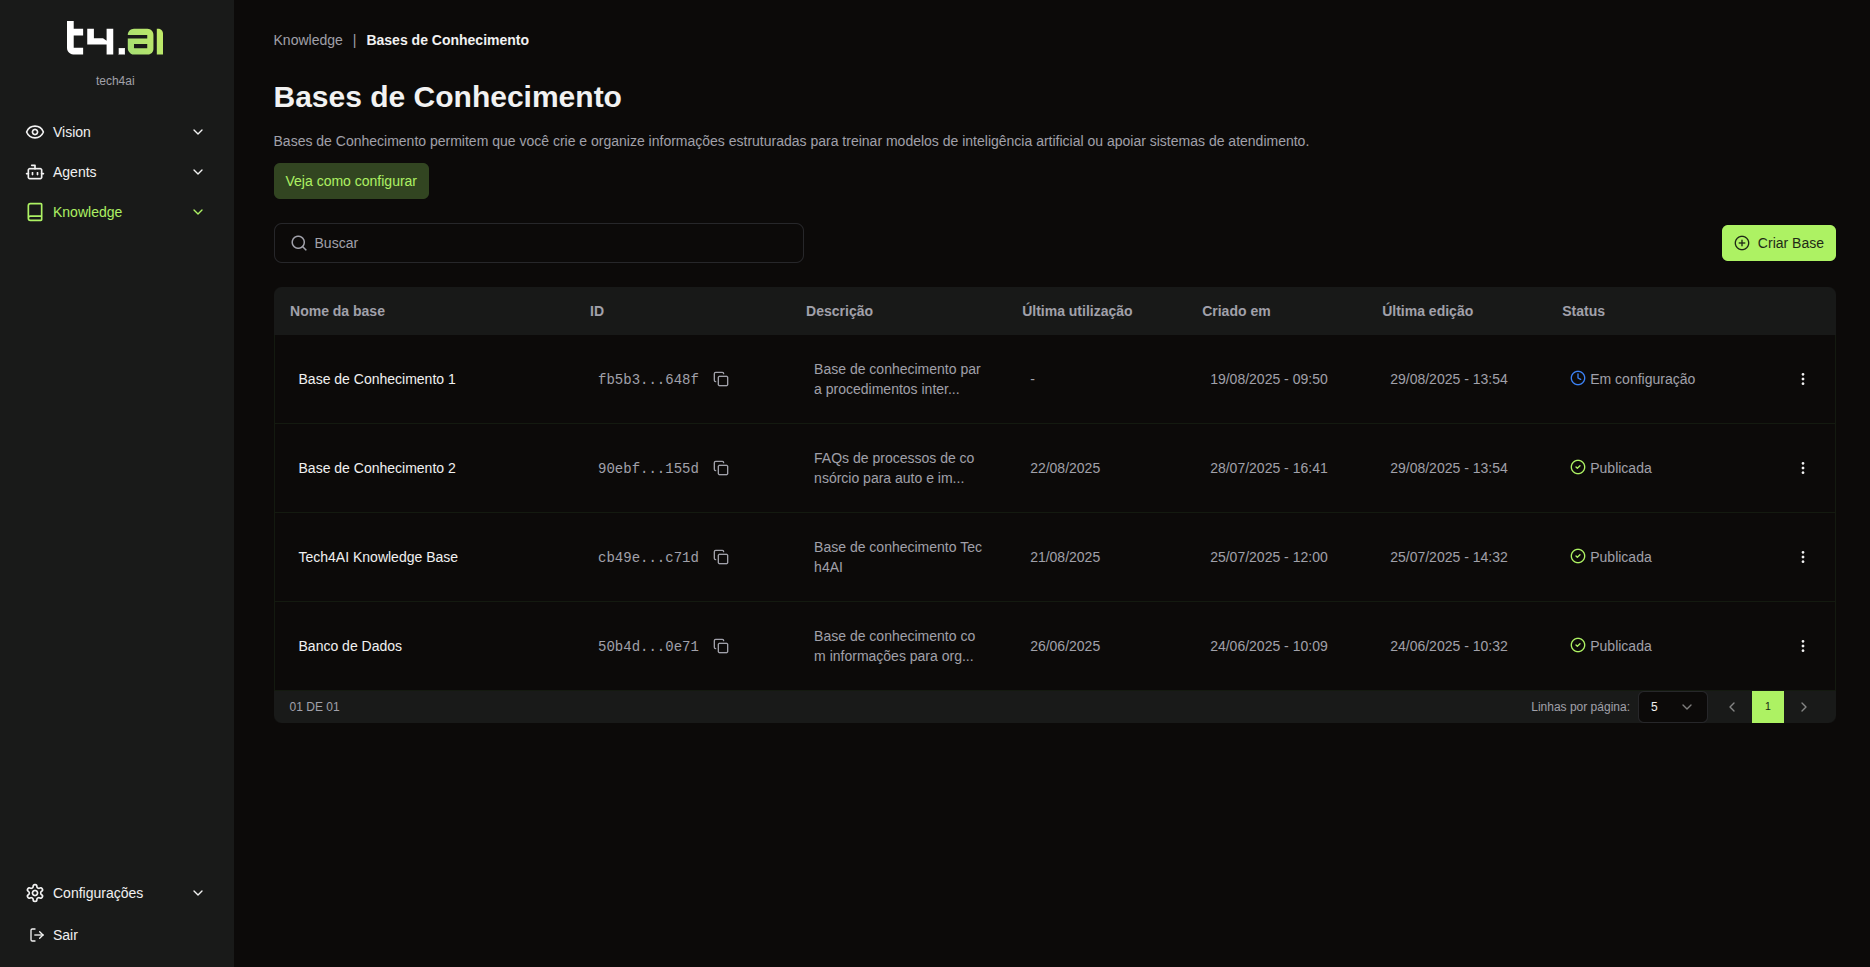Open actions menu for Banco de Dados row
Image resolution: width=1870 pixels, height=967 pixels.
(1803, 645)
